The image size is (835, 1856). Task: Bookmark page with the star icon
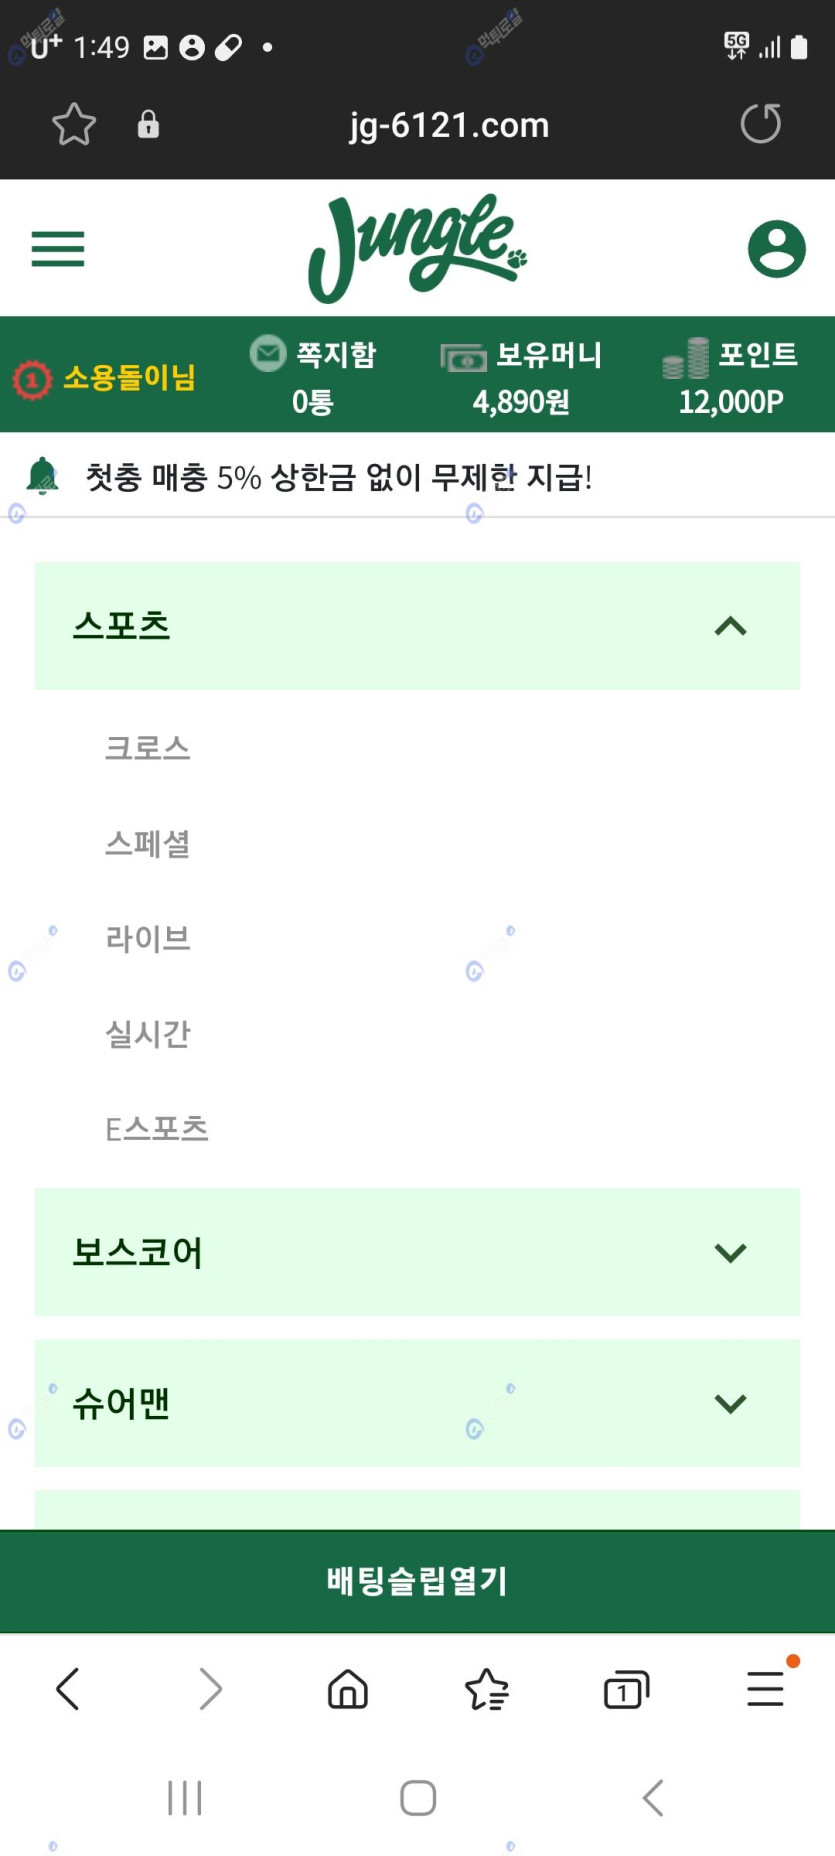(74, 125)
